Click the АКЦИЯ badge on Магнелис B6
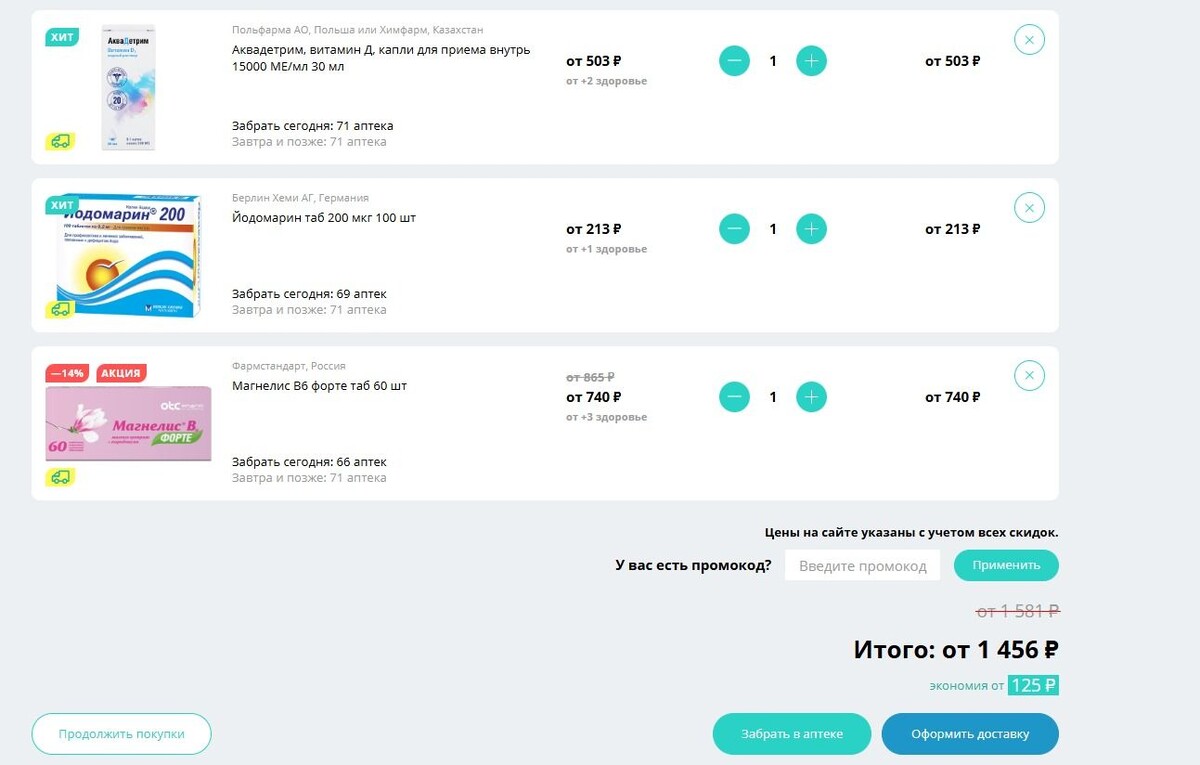Image resolution: width=1200 pixels, height=765 pixels. (121, 372)
